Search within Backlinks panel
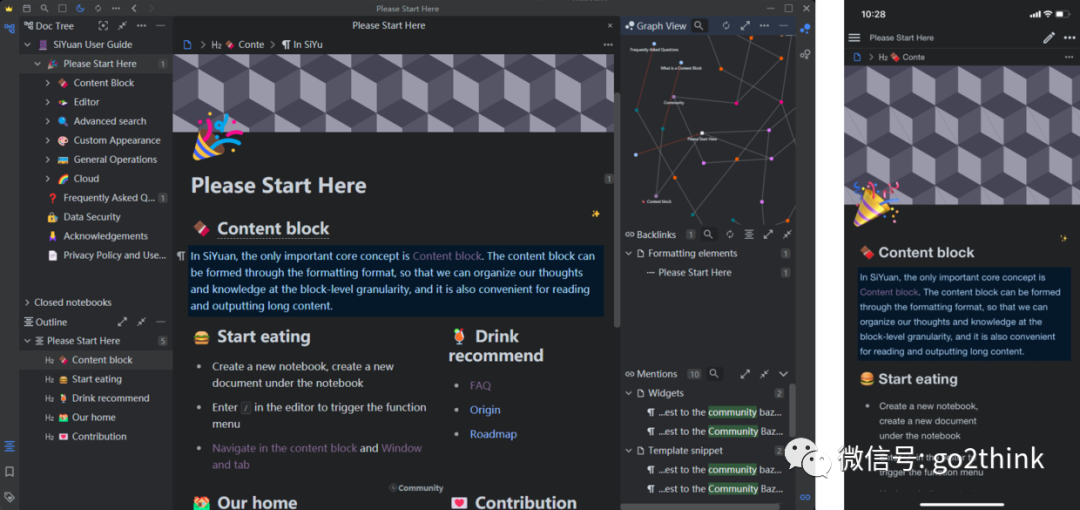 708,234
